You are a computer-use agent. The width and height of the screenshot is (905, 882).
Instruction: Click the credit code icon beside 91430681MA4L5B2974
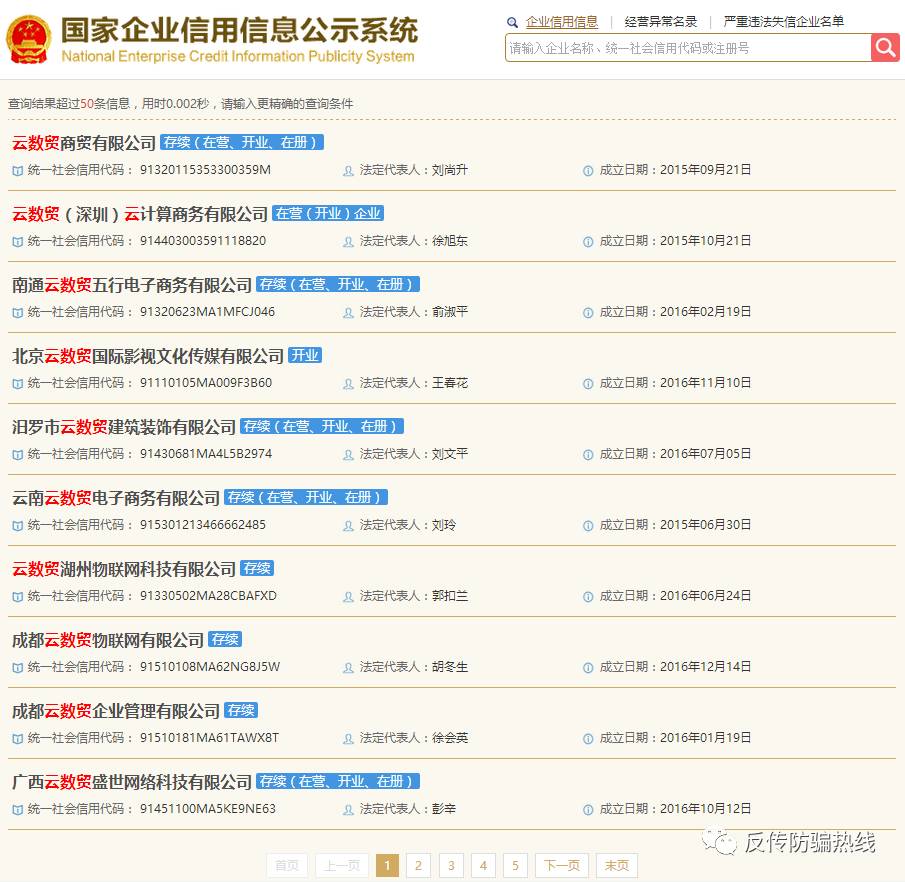click(18, 455)
